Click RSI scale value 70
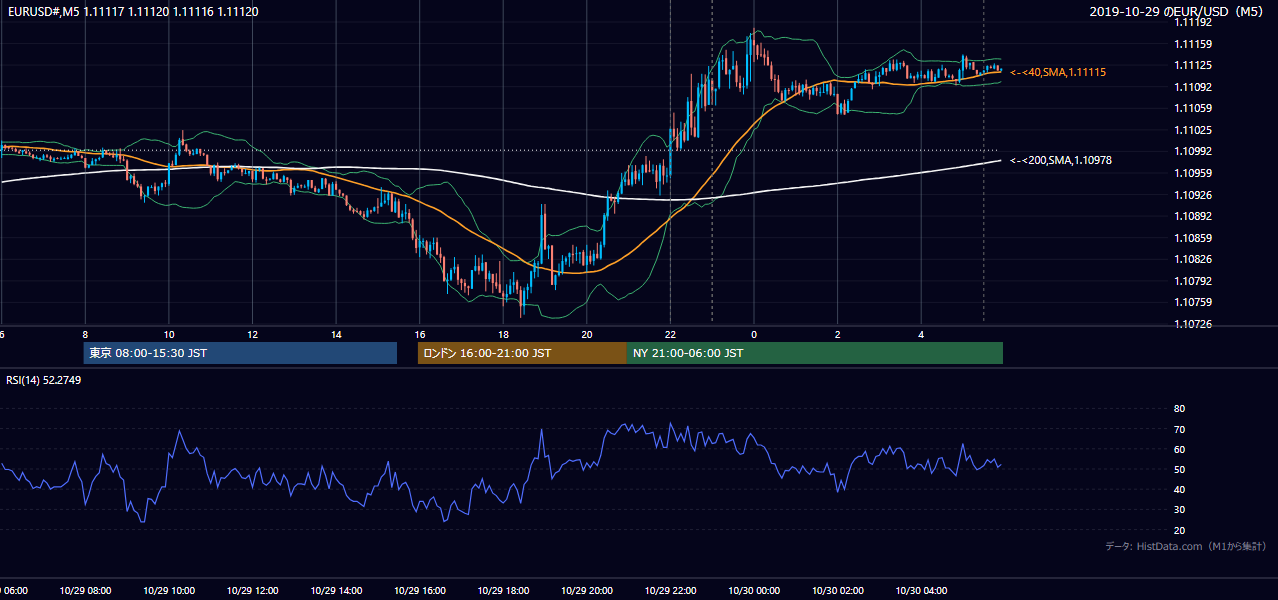Image resolution: width=1278 pixels, height=600 pixels. [x=1179, y=430]
